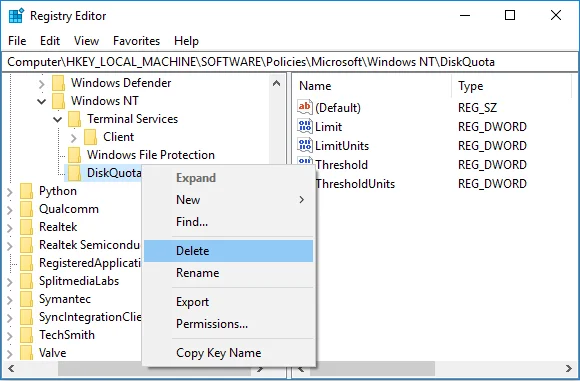Expand the Windows Defender key
The width and height of the screenshot is (580, 381).
click(x=41, y=84)
